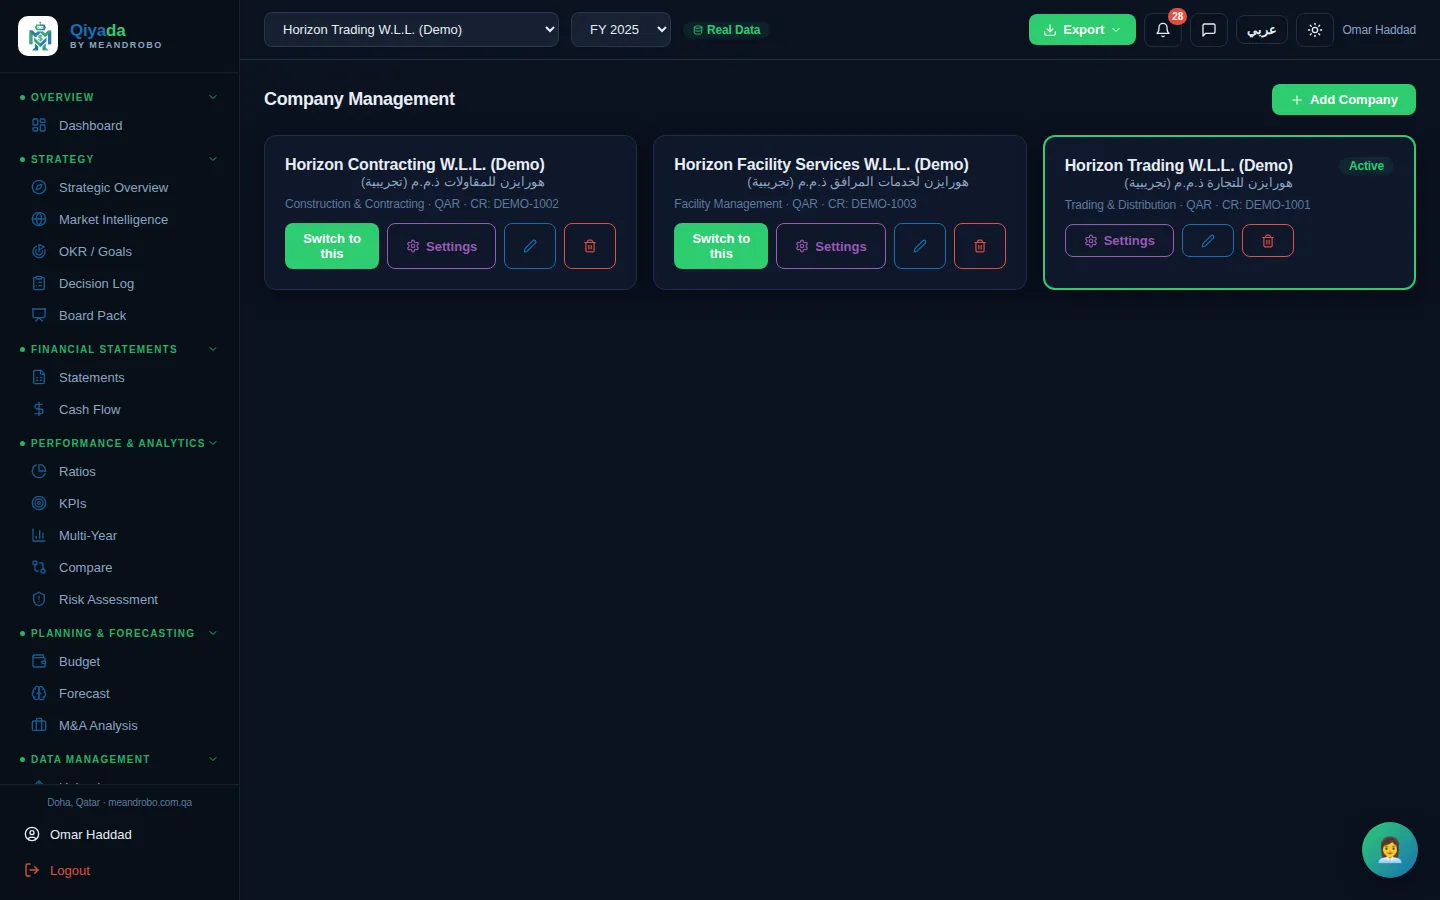Image resolution: width=1440 pixels, height=900 pixels.
Task: Navigate to OKR / Goals
Action: click(120, 252)
